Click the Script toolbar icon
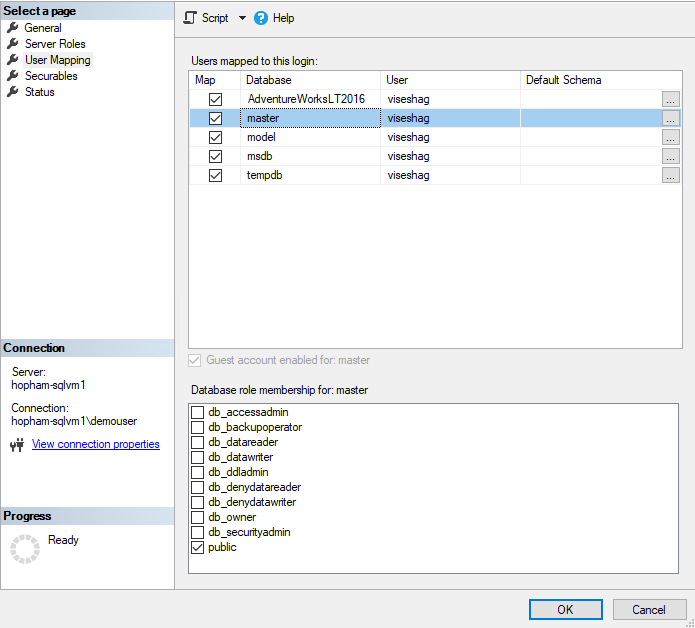Screen dimensions: 695x628 point(190,18)
